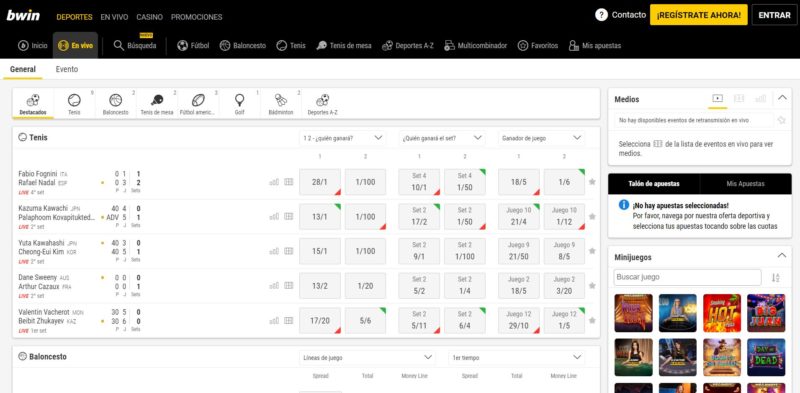Select the Evento tab
The height and width of the screenshot is (393, 800).
(67, 69)
